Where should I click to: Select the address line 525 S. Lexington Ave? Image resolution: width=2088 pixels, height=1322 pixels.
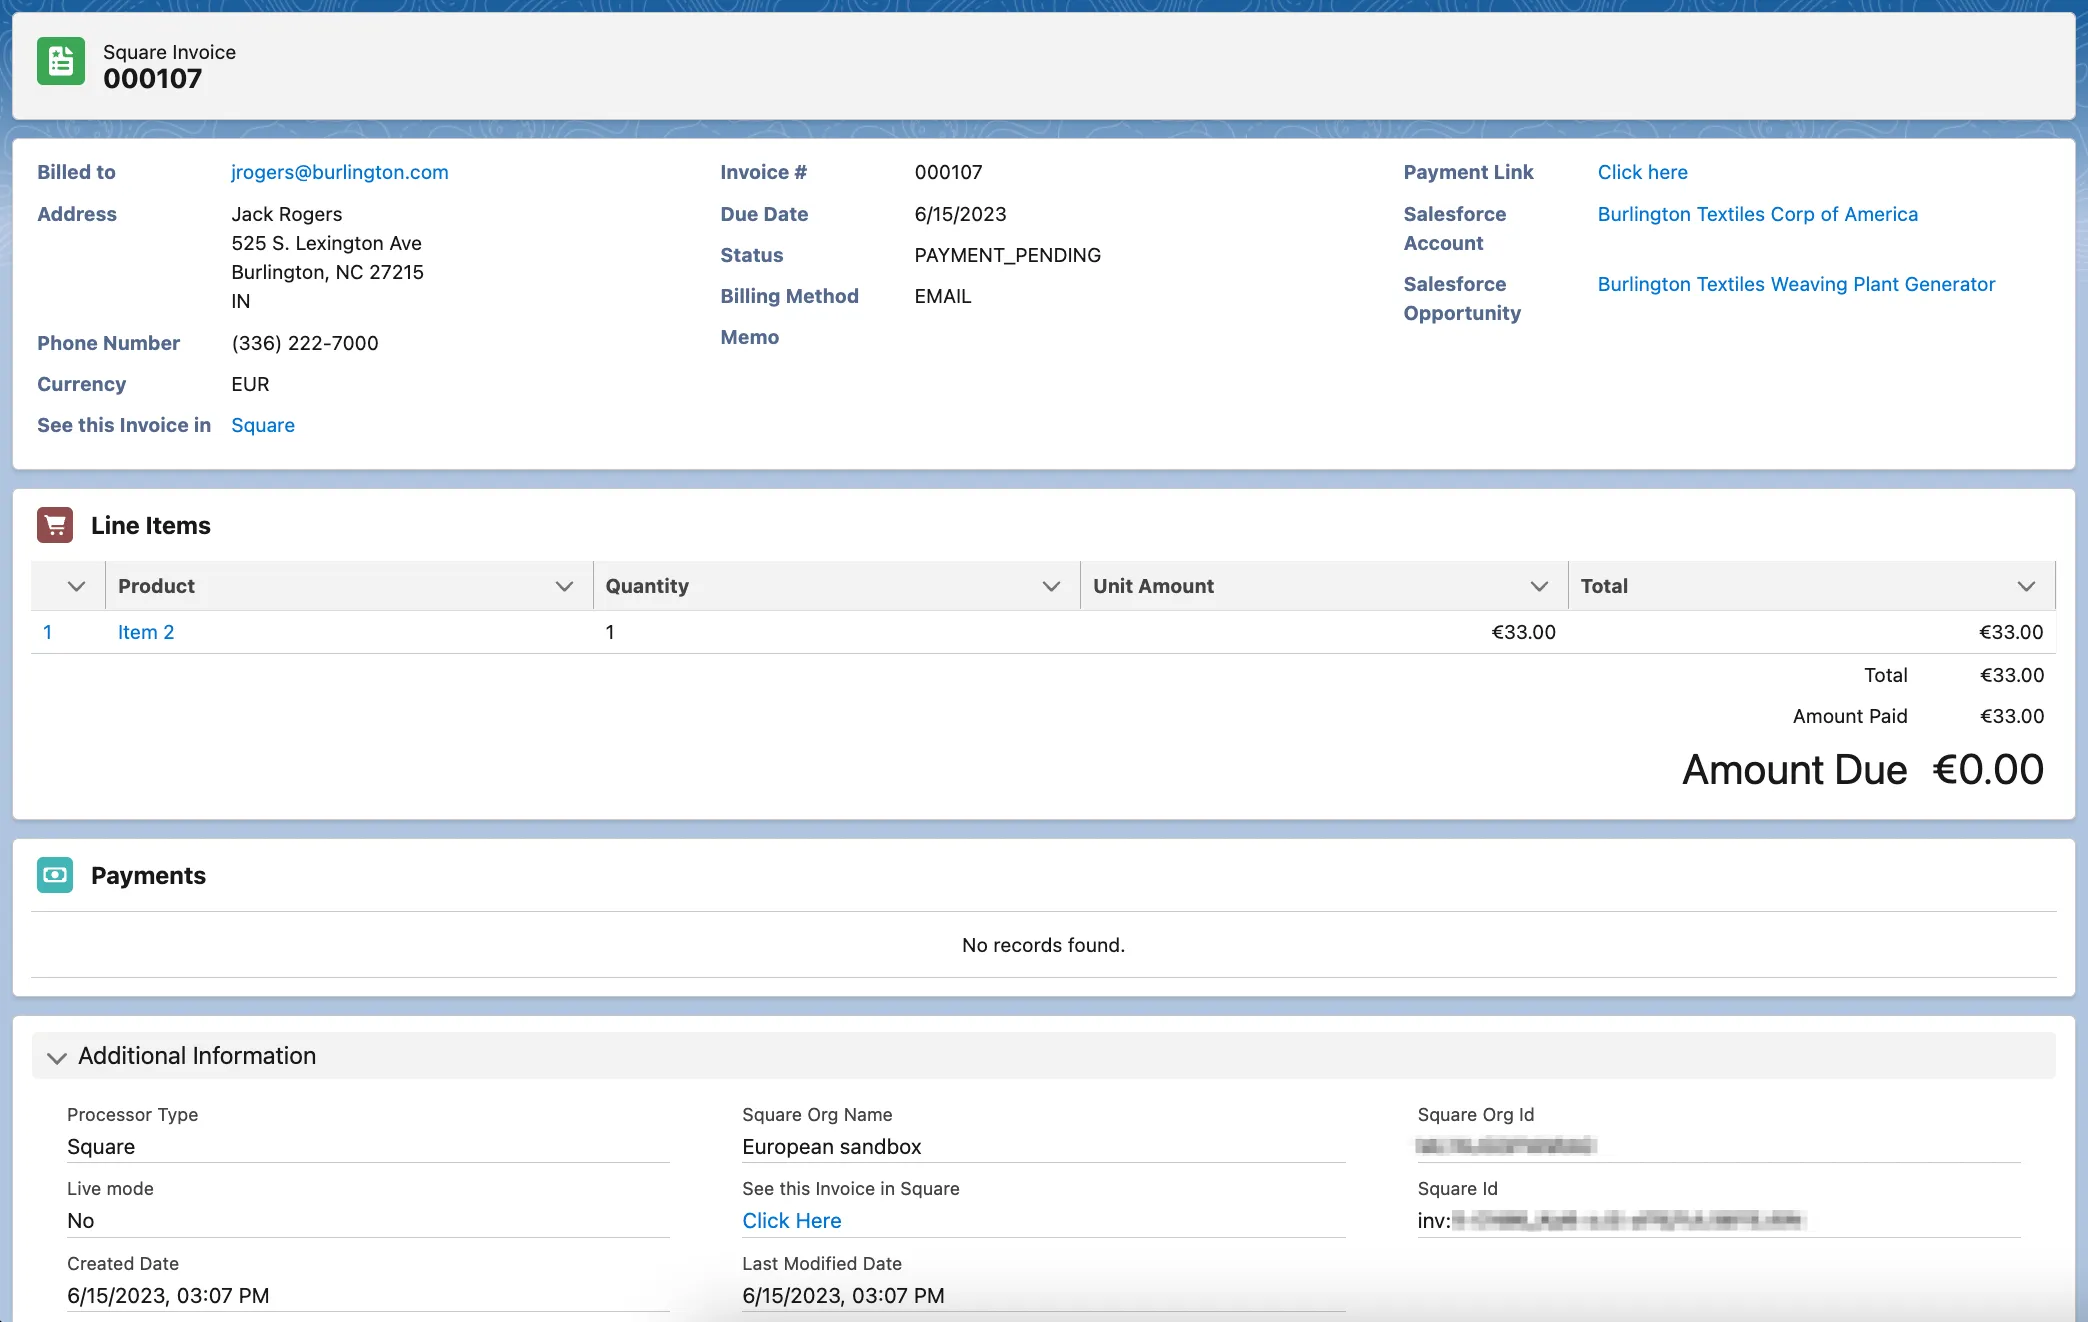pyautogui.click(x=326, y=243)
